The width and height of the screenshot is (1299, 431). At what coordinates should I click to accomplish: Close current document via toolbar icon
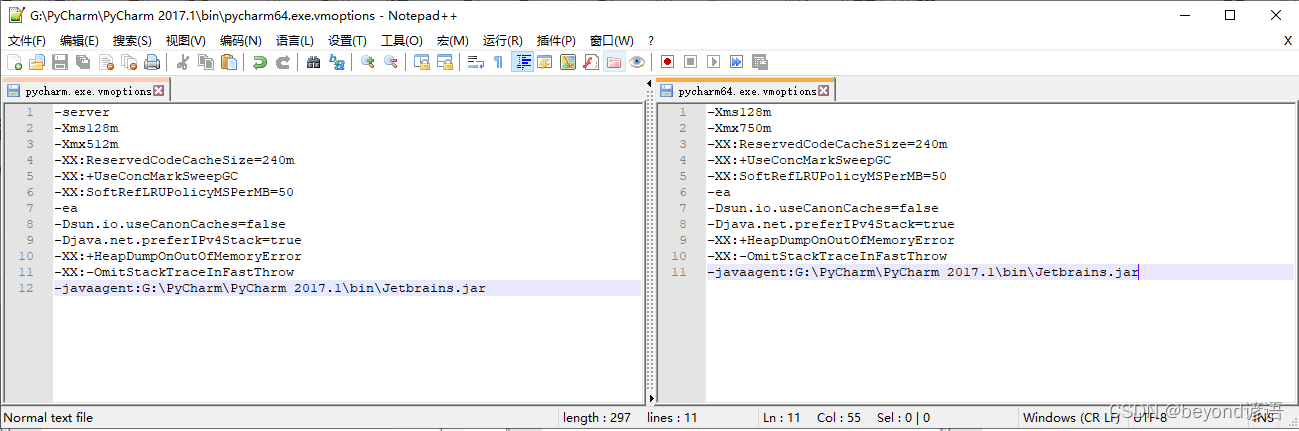pyautogui.click(x=106, y=62)
